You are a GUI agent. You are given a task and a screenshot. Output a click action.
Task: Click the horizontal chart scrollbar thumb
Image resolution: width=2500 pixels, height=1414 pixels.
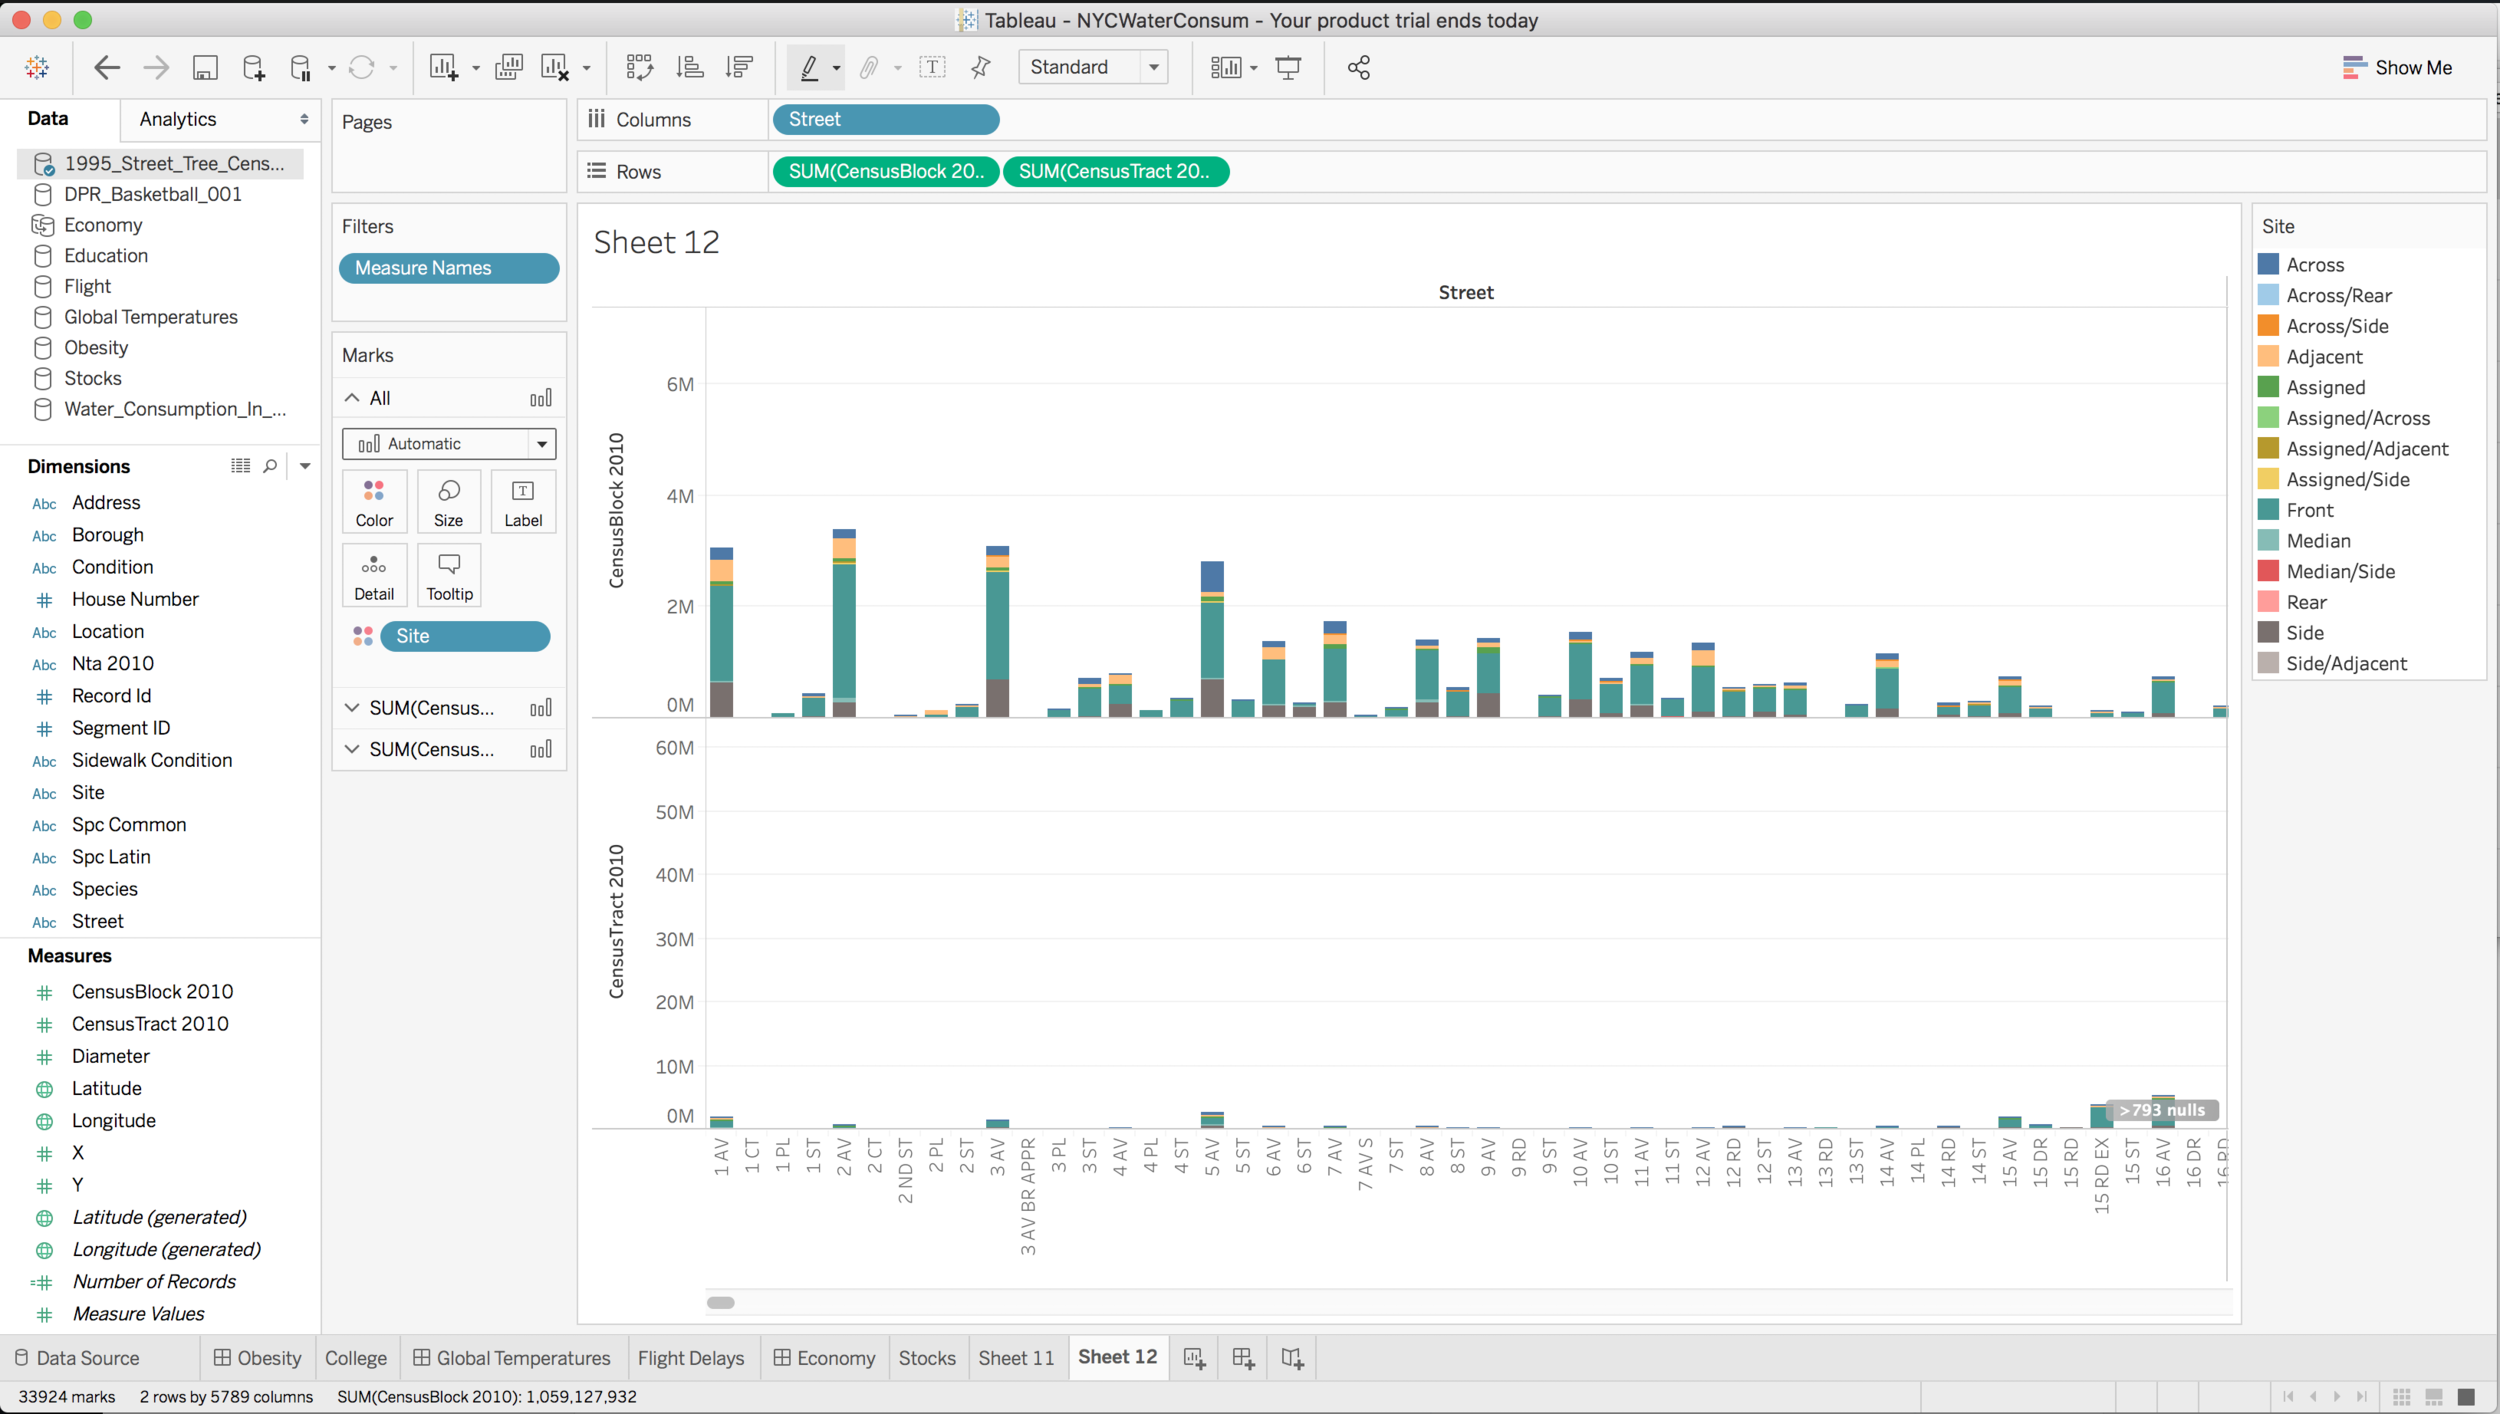(720, 1302)
